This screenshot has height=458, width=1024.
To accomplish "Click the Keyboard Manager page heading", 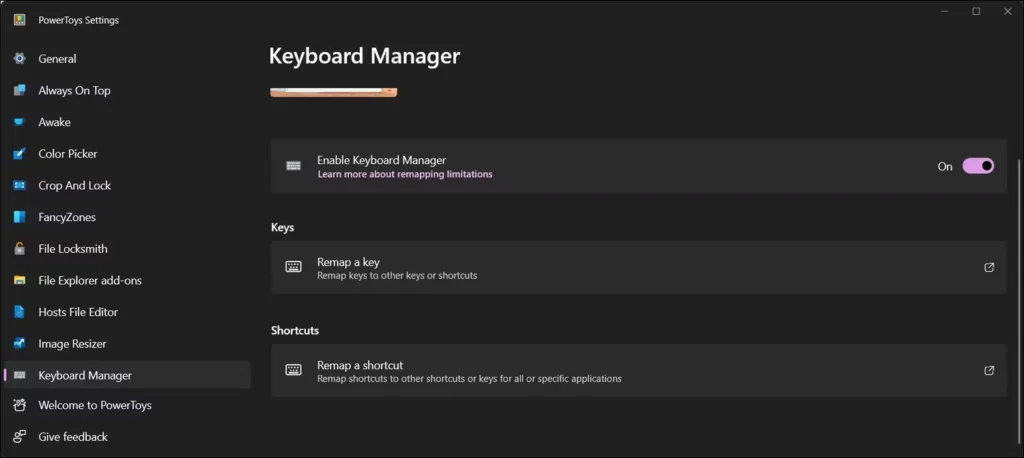I will click(364, 56).
